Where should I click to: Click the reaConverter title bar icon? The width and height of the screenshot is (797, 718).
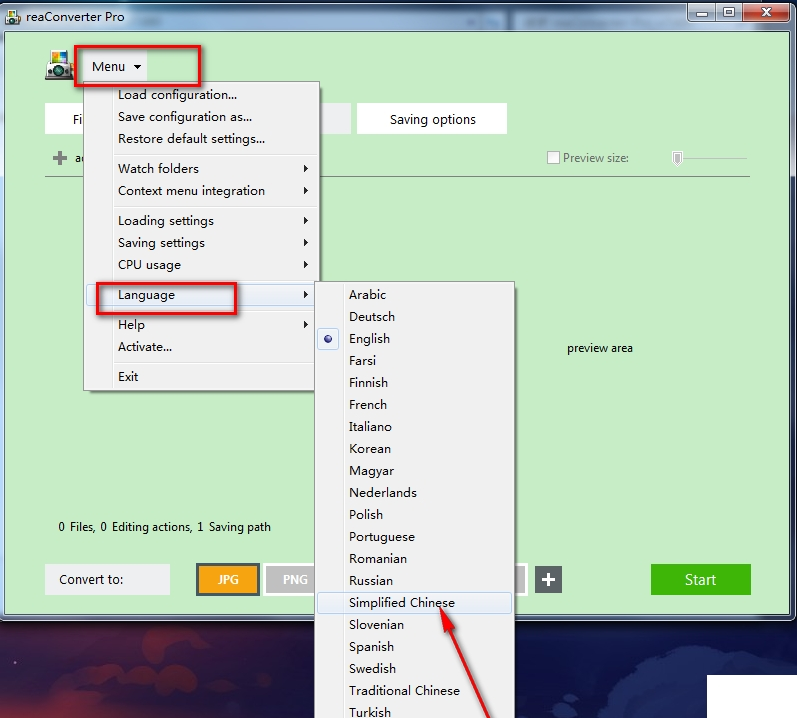click(x=13, y=17)
